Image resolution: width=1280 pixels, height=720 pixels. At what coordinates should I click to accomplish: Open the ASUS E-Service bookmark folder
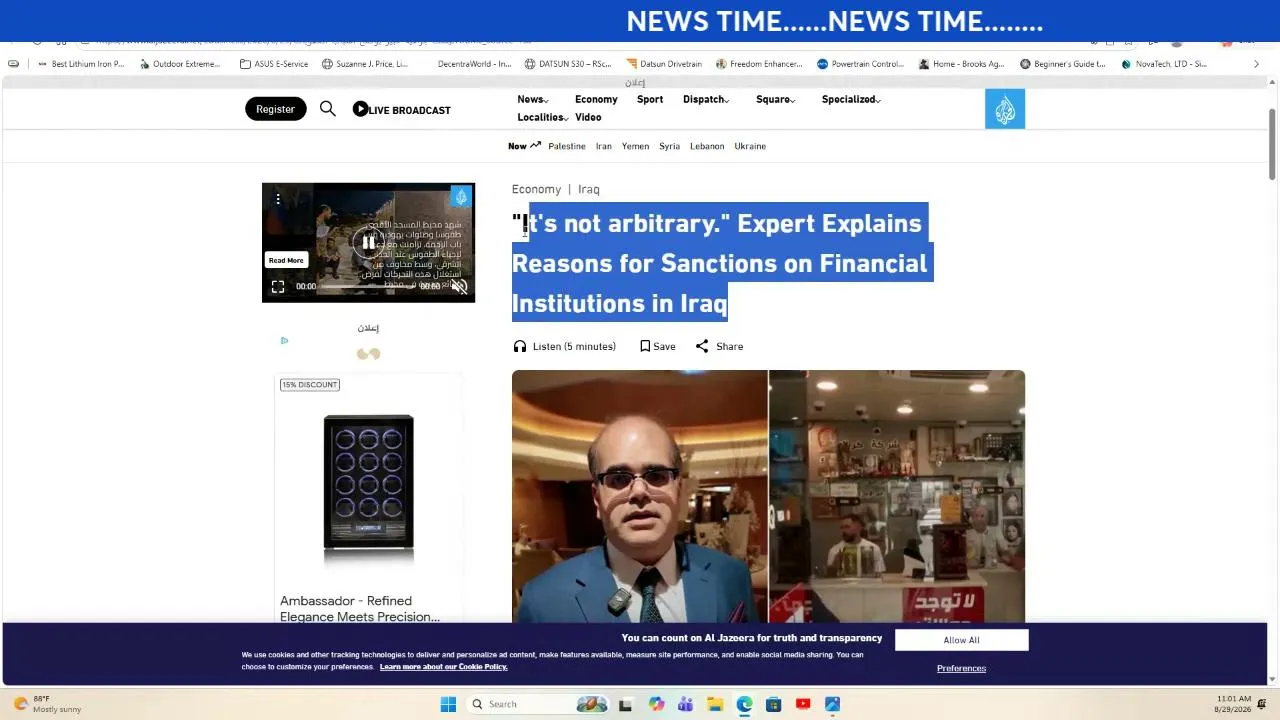(274, 64)
